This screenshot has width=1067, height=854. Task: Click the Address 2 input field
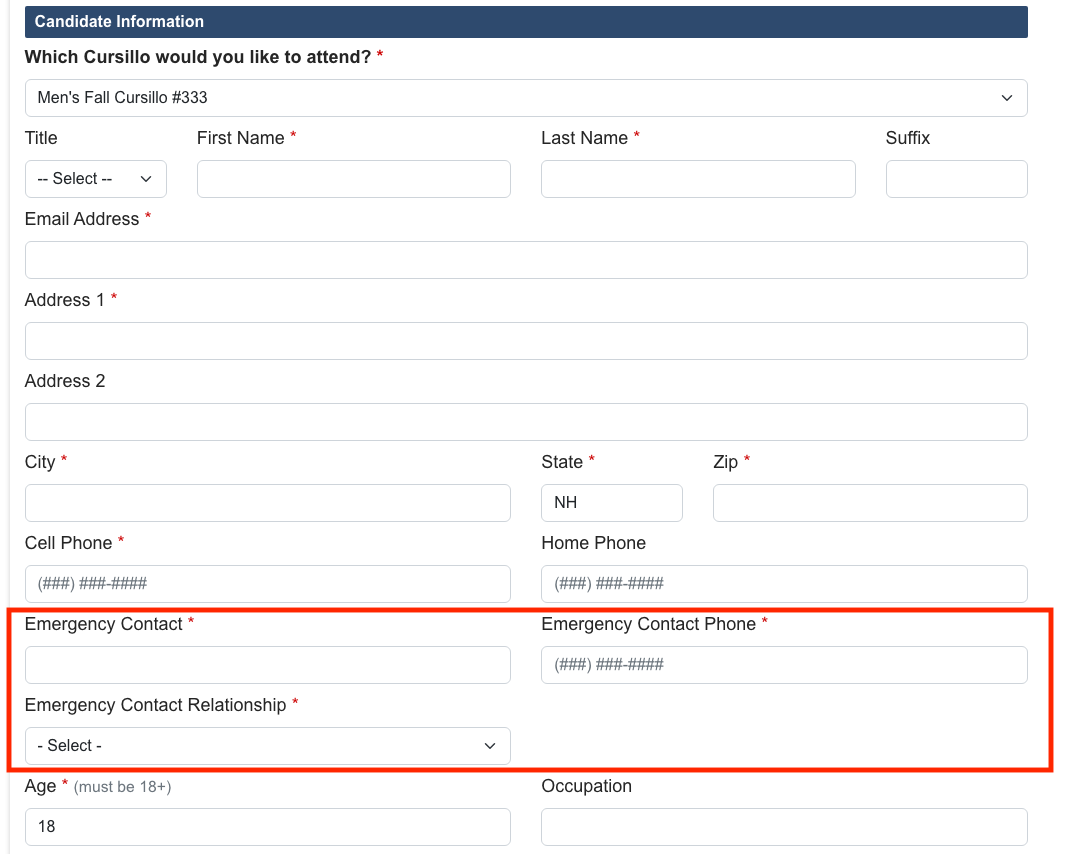tap(526, 422)
